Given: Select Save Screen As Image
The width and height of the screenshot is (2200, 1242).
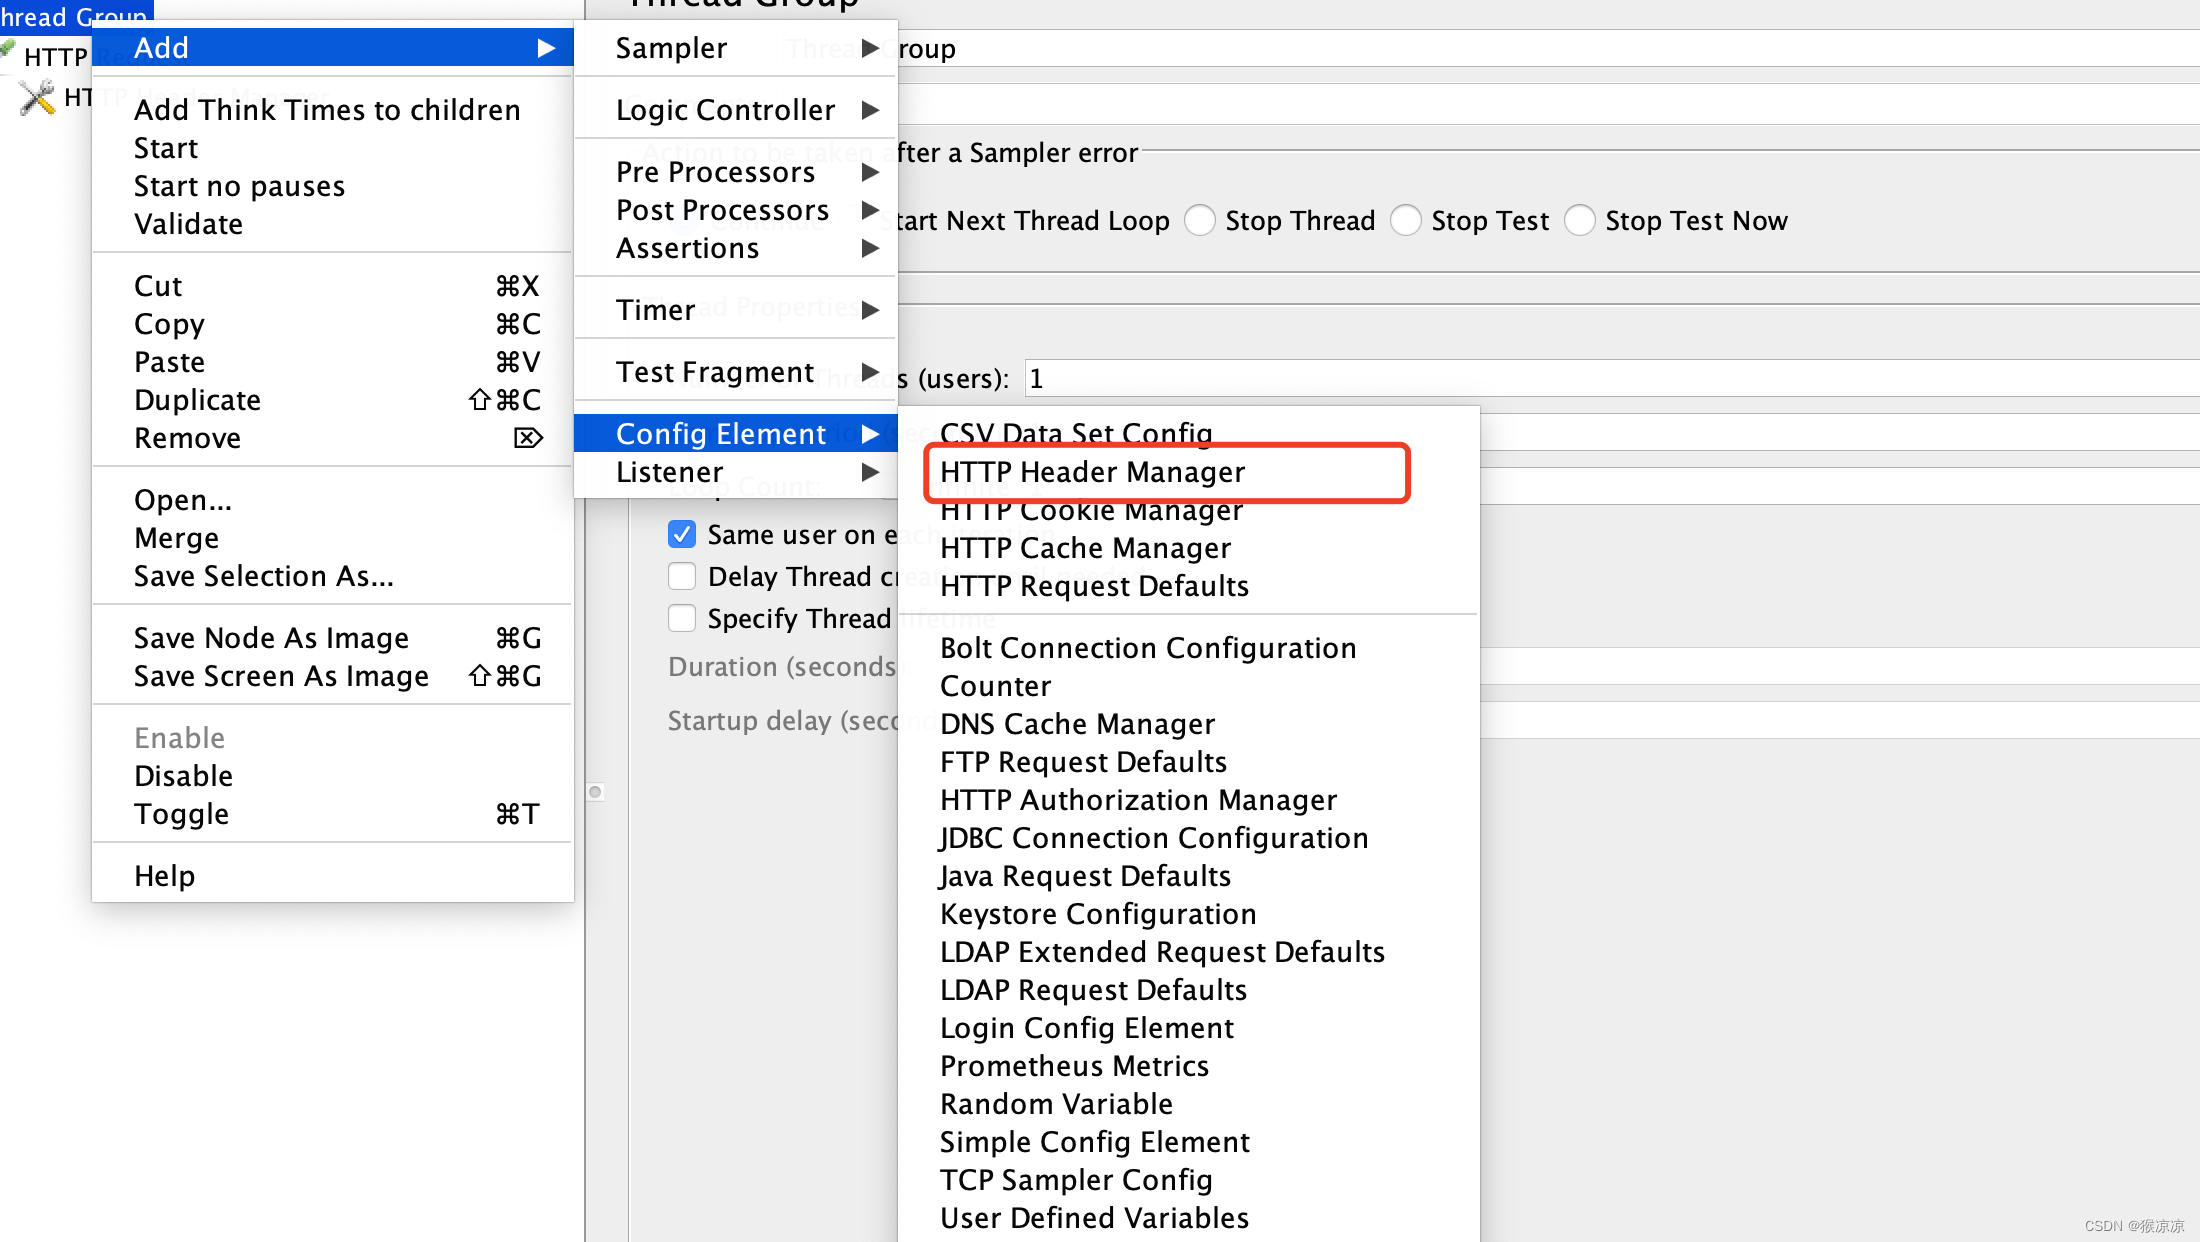Looking at the screenshot, I should tap(332, 676).
